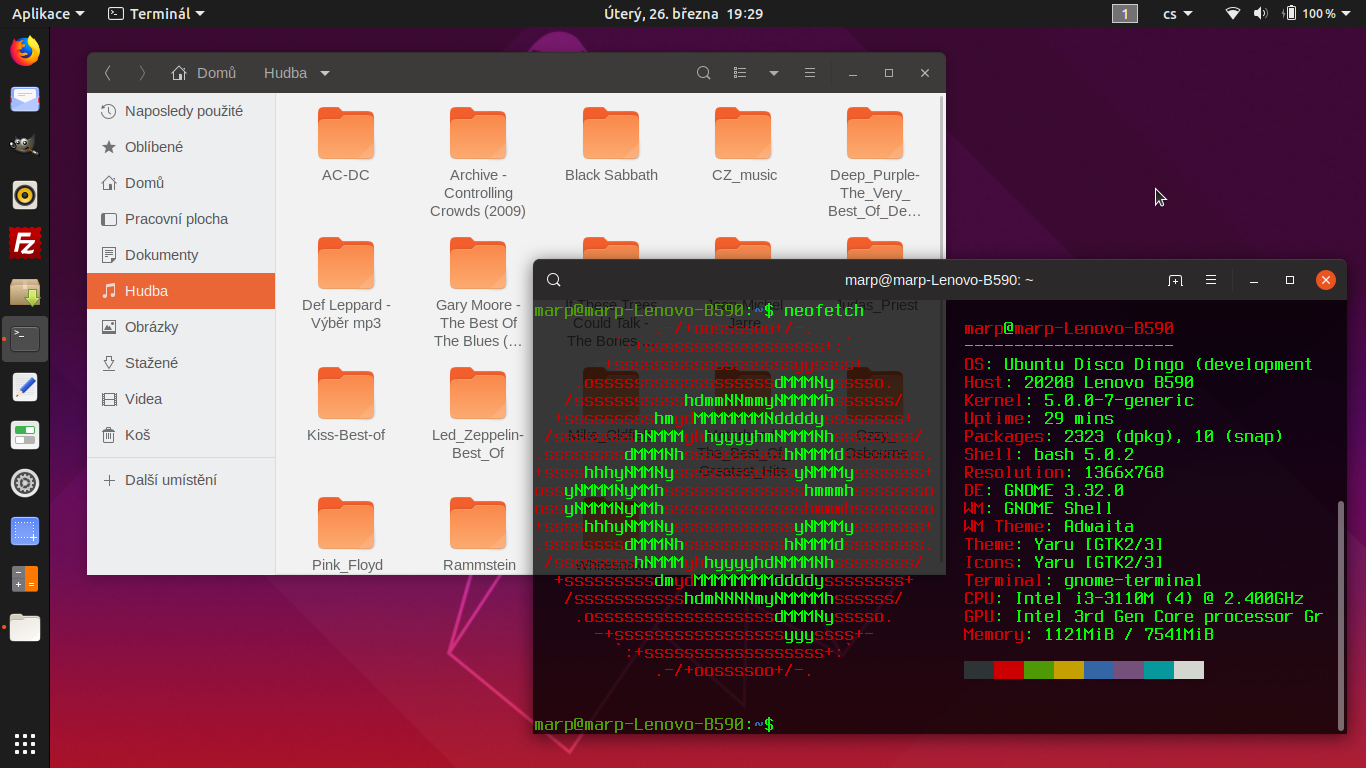Launch Thunderbird mail from the dock

pos(25,99)
